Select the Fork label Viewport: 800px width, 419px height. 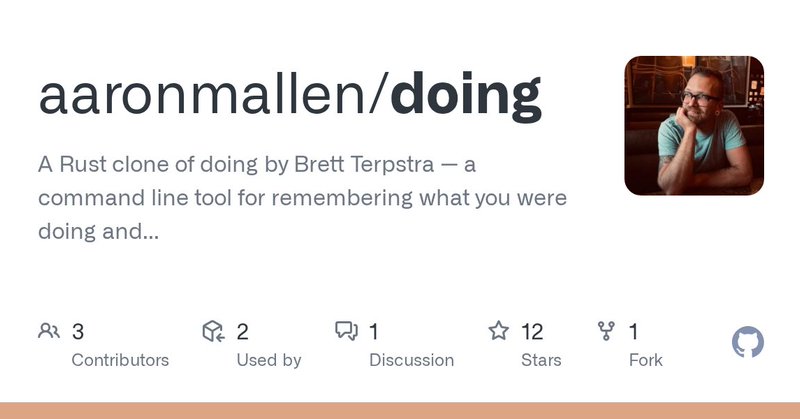click(x=645, y=360)
